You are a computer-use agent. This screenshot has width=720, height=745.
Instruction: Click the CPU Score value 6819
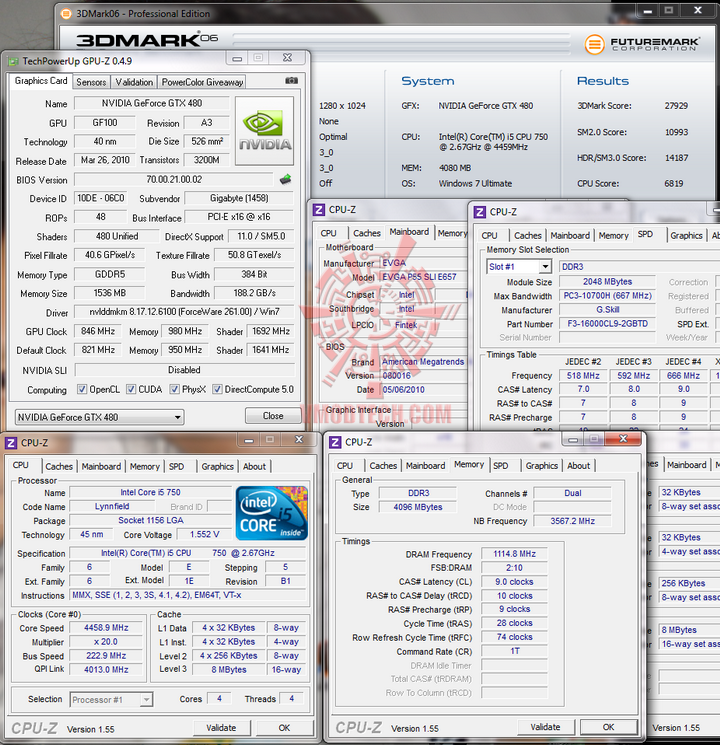point(673,183)
